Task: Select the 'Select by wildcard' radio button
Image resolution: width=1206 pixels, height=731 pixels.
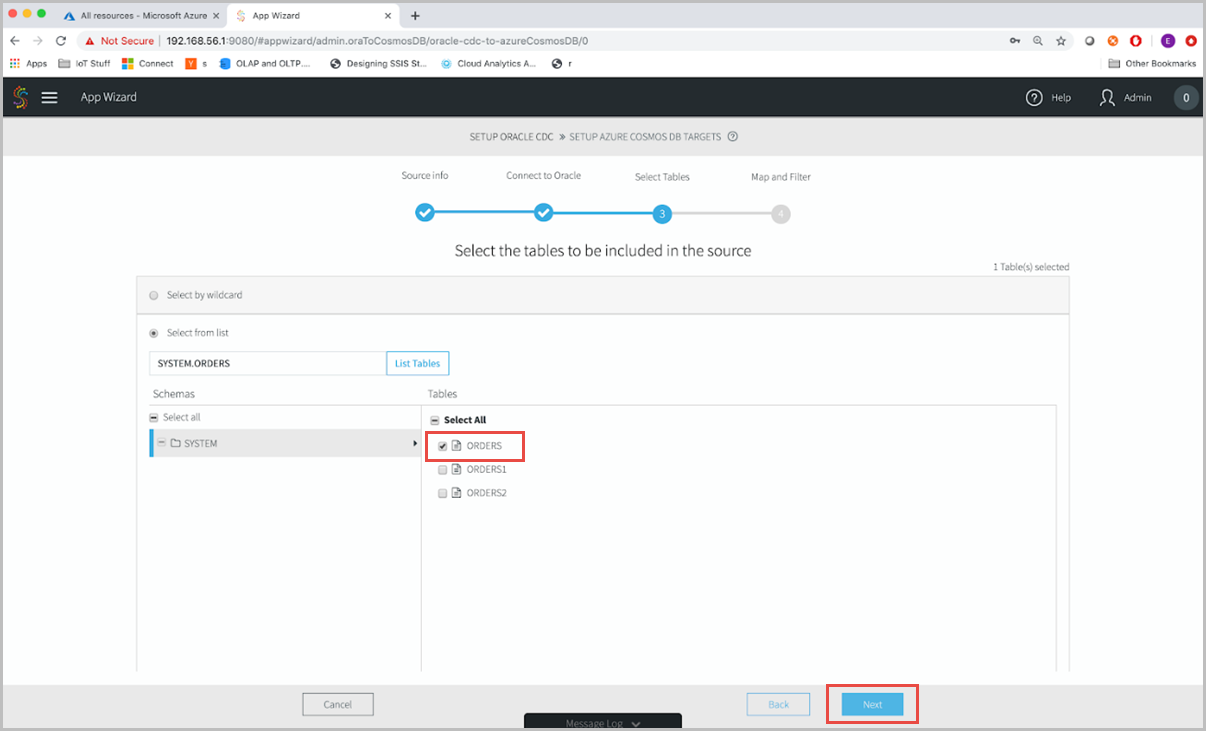Action: pyautogui.click(x=154, y=294)
